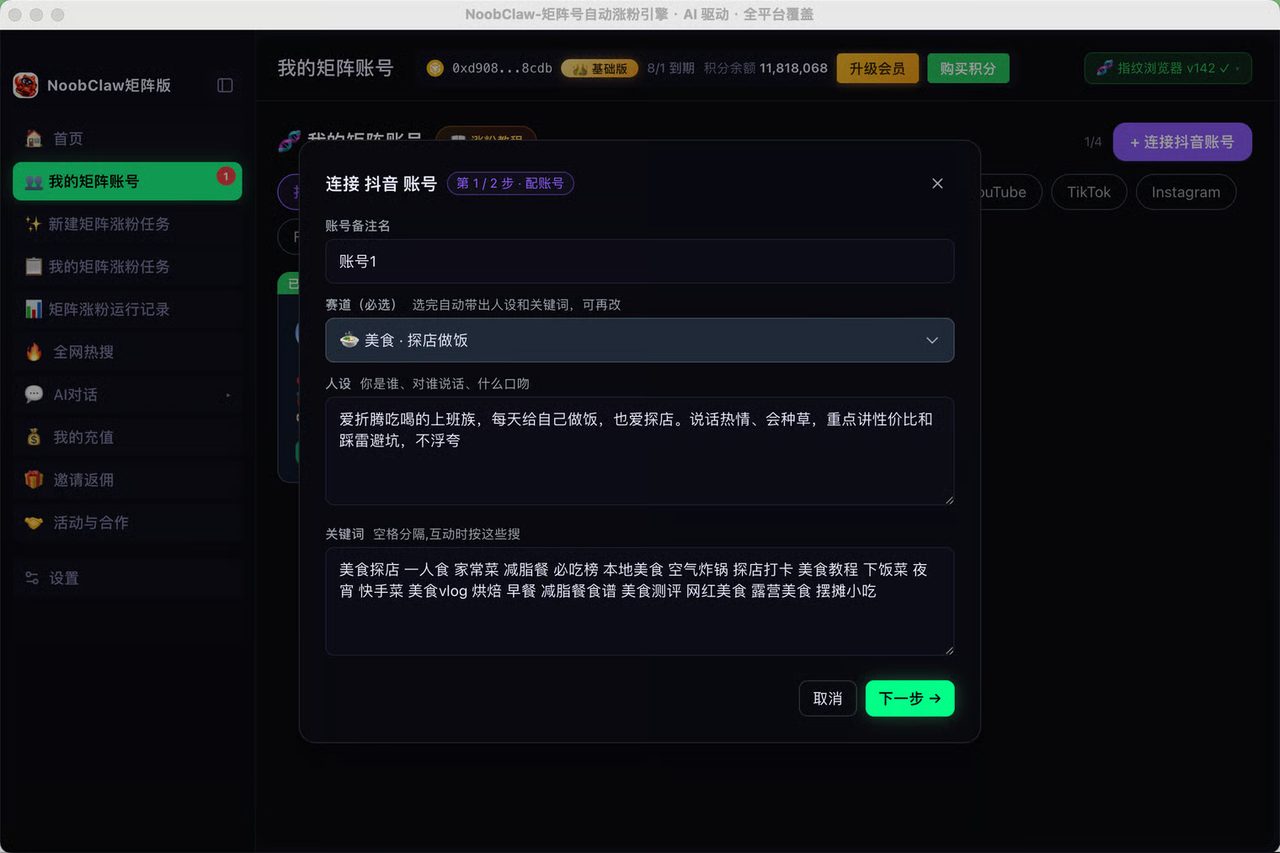The height and width of the screenshot is (853, 1280).
Task: Click the sliders icon beside 设置
Action: pos(32,578)
